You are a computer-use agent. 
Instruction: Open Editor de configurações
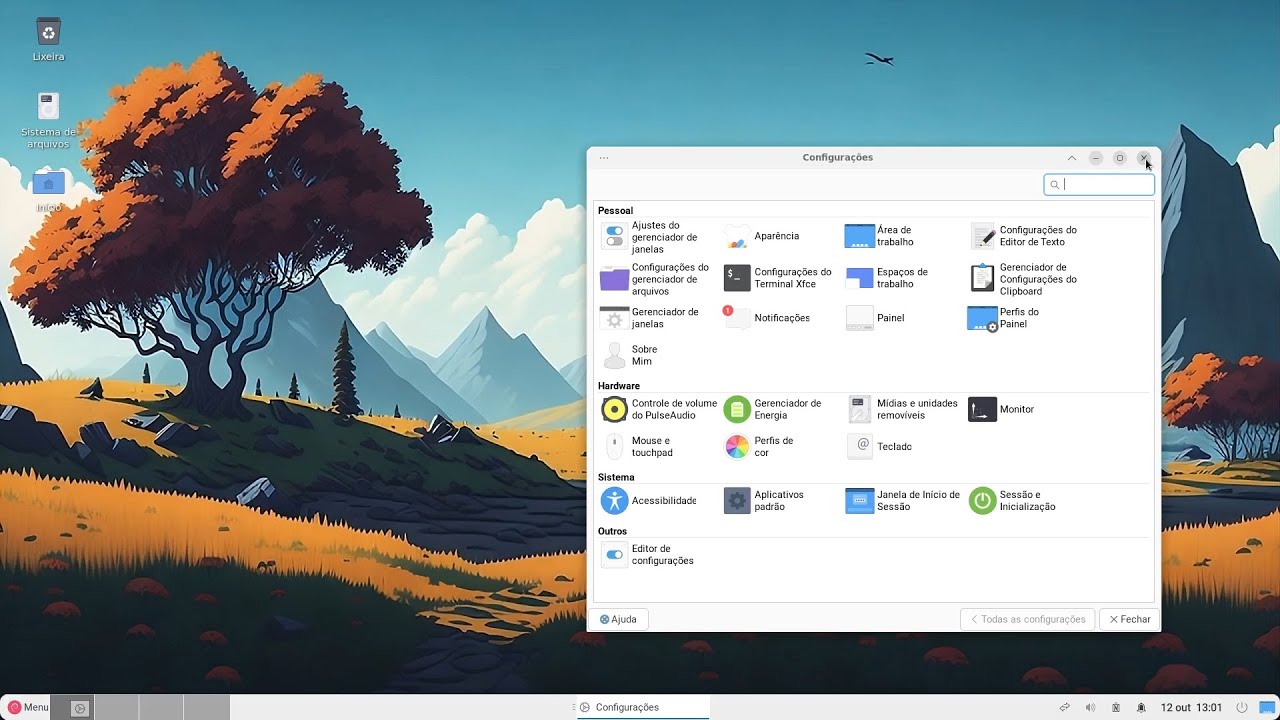pyautogui.click(x=647, y=555)
